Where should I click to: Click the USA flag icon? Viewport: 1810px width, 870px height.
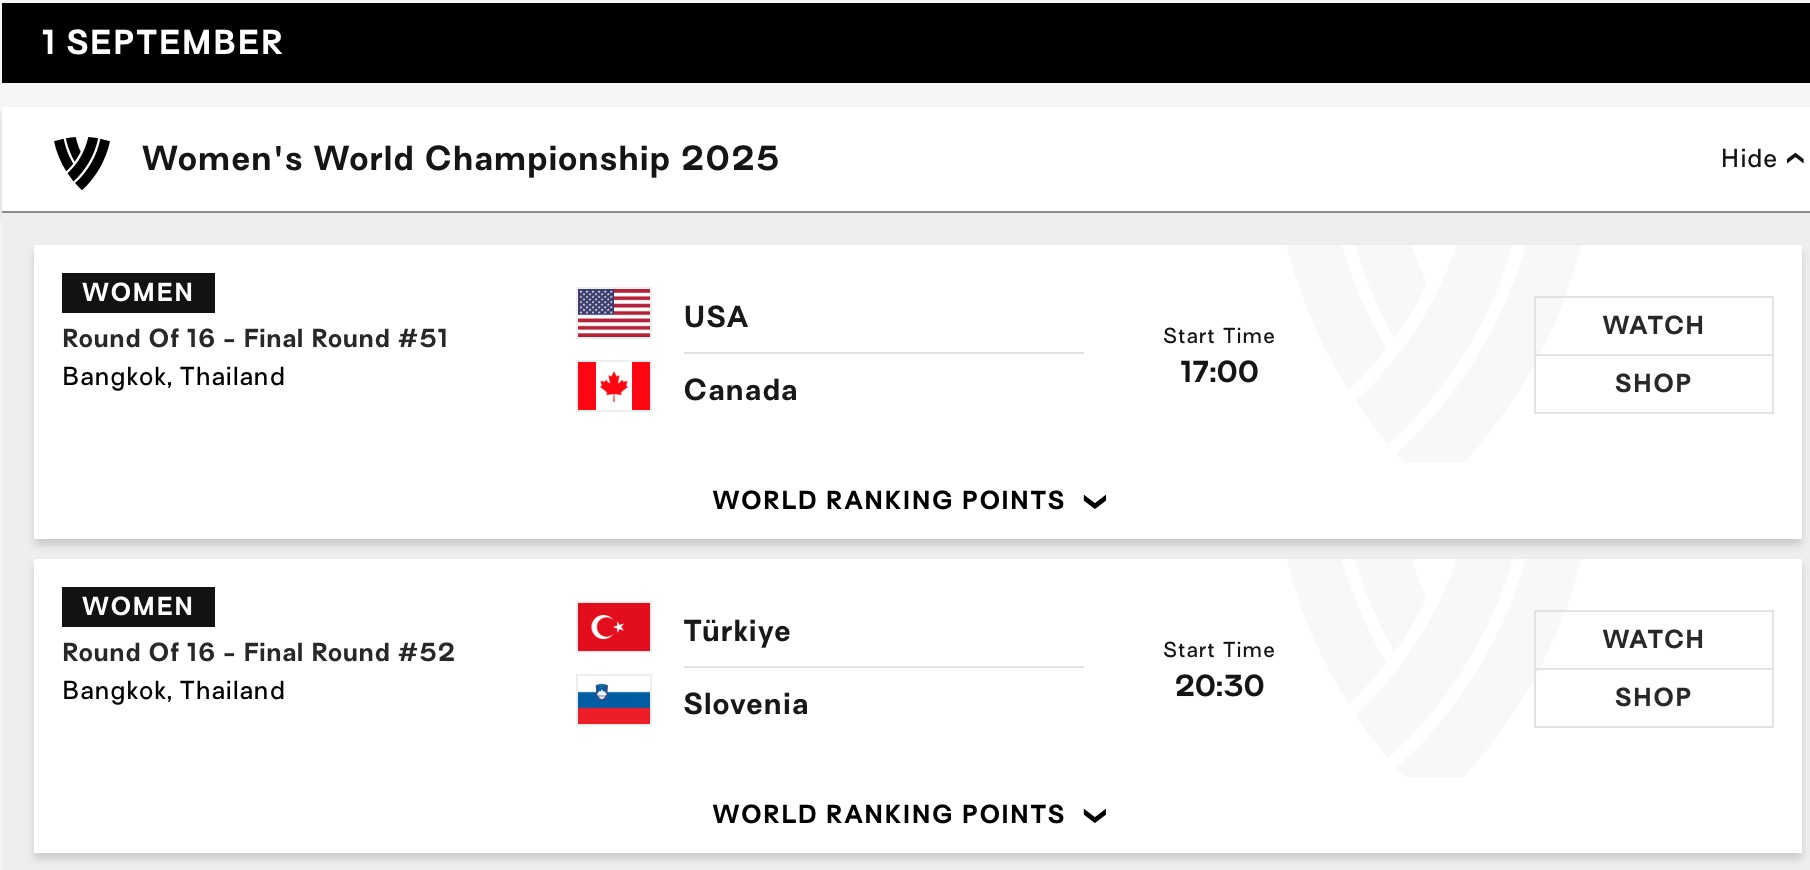[614, 314]
